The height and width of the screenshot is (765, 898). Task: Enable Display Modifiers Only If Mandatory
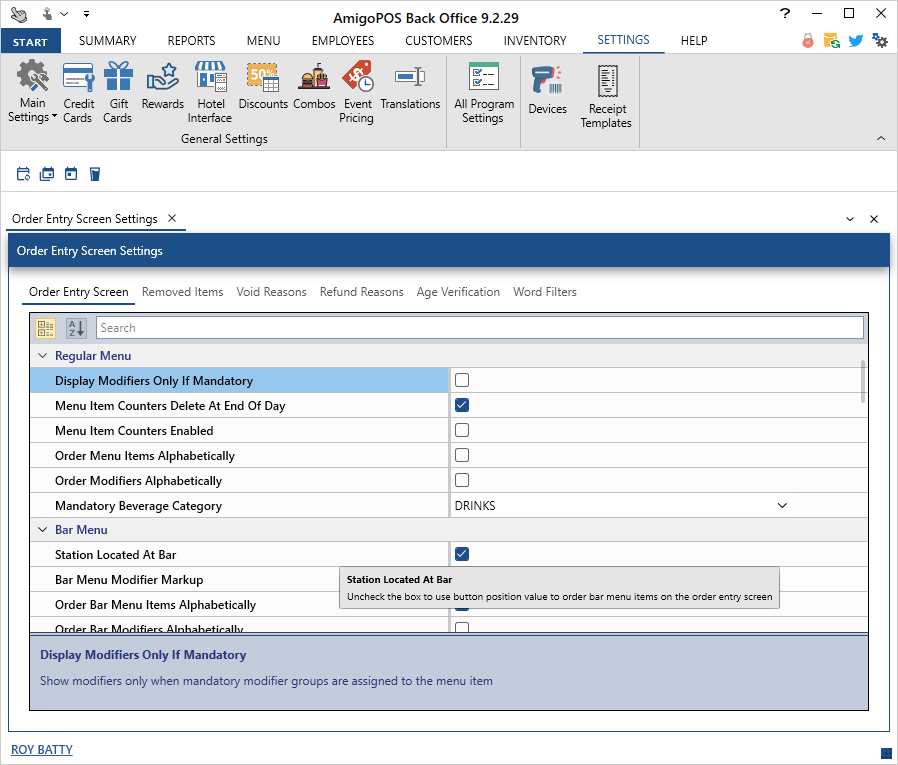462,381
